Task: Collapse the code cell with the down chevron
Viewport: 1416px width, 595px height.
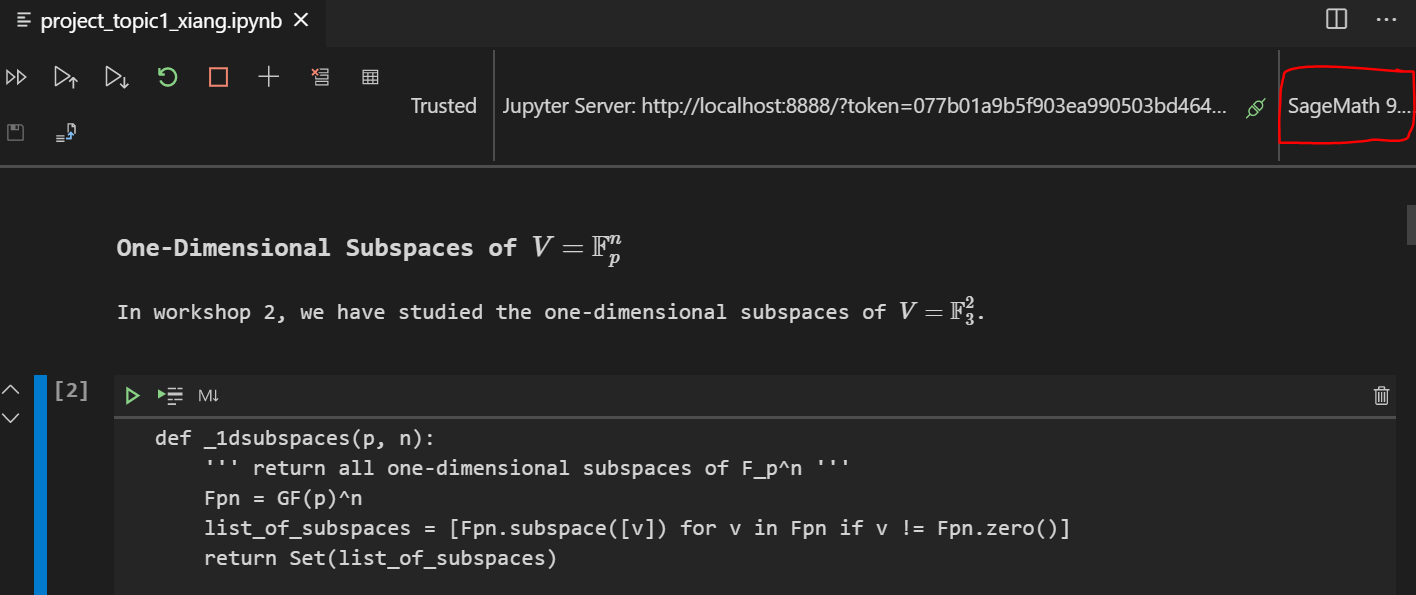Action: click(x=10, y=418)
